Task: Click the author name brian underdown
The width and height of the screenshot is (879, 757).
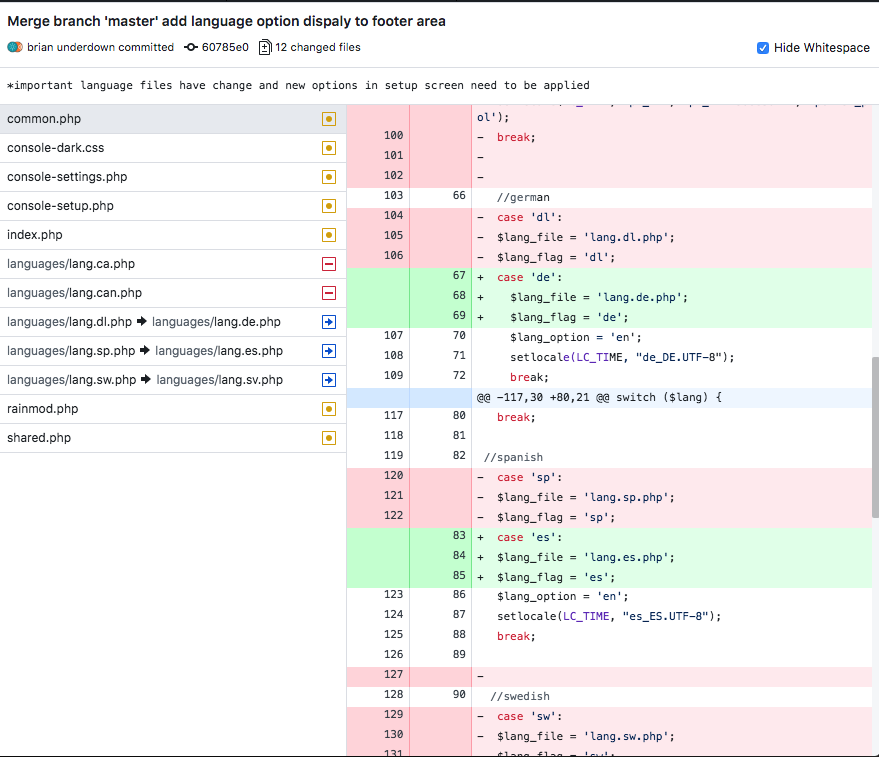Action: click(x=100, y=47)
